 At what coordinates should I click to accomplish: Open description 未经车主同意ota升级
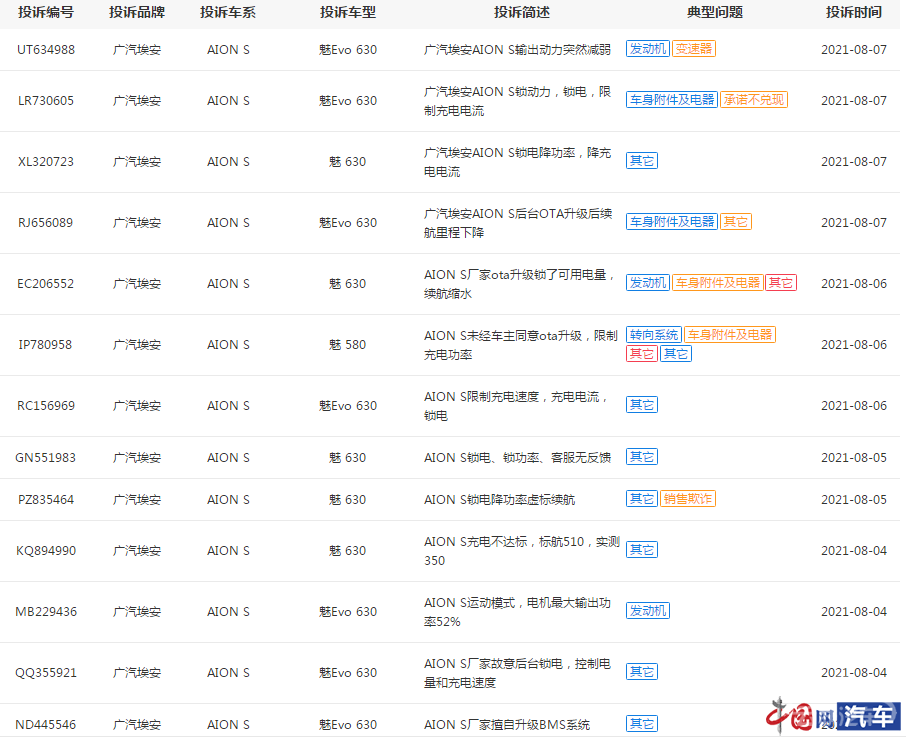tap(521, 345)
